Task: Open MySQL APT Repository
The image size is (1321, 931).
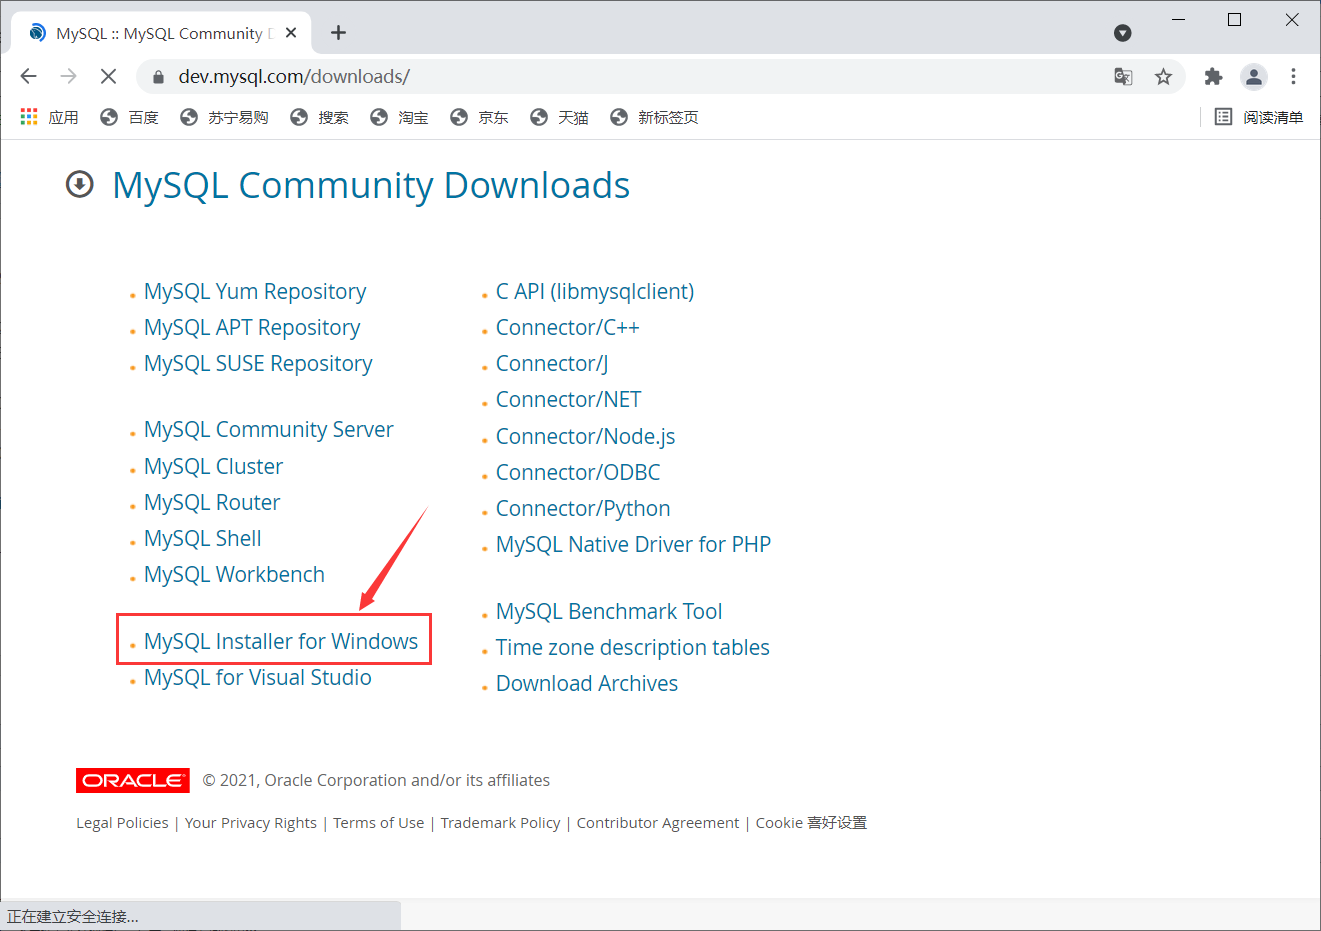Action: [252, 327]
